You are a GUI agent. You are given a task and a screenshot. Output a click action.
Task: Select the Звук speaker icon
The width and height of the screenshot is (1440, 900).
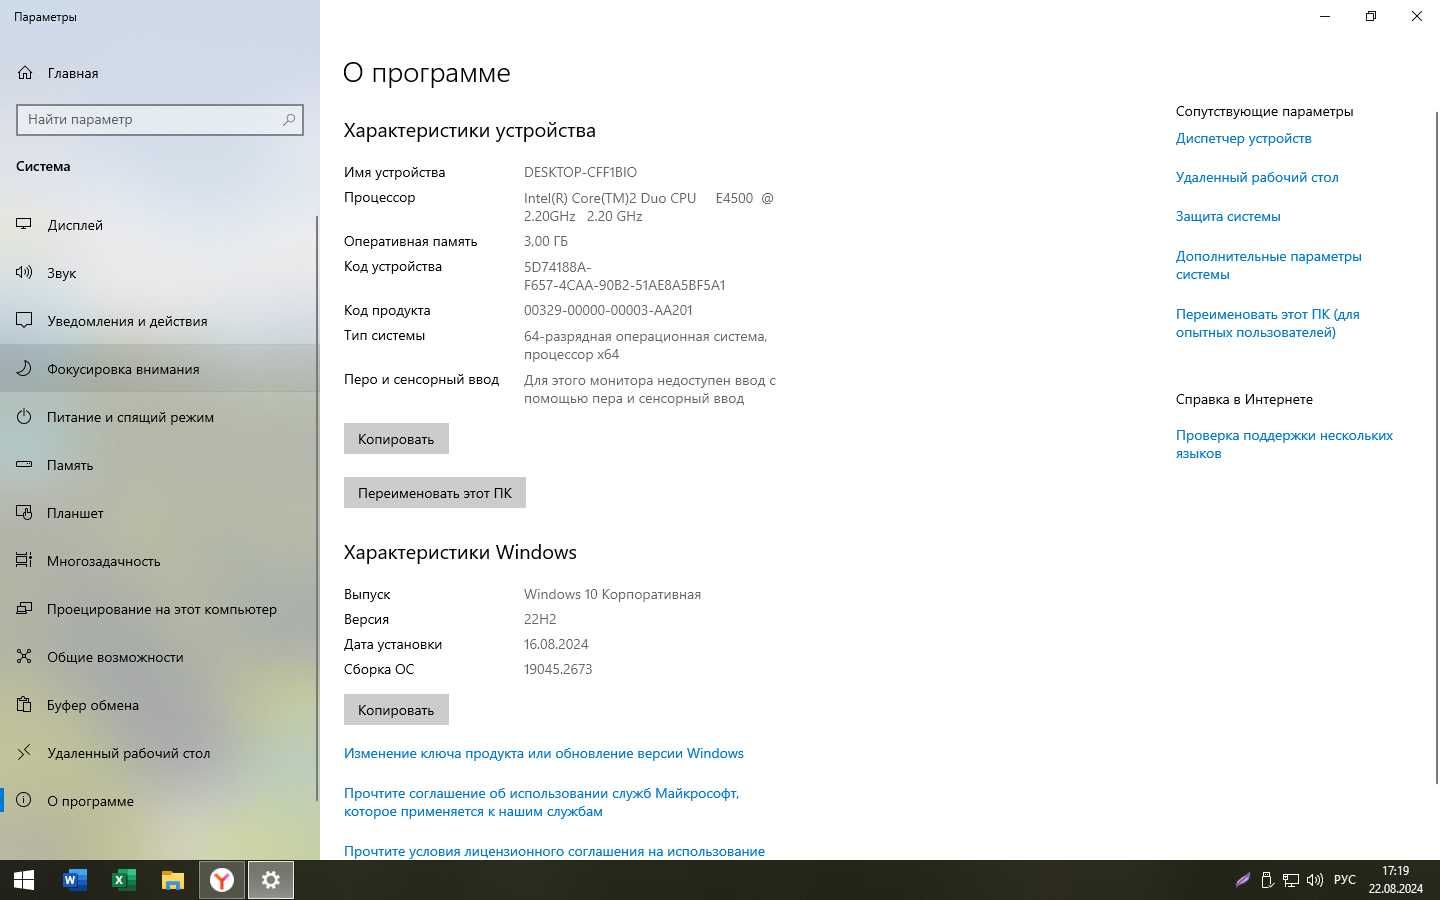(24, 273)
